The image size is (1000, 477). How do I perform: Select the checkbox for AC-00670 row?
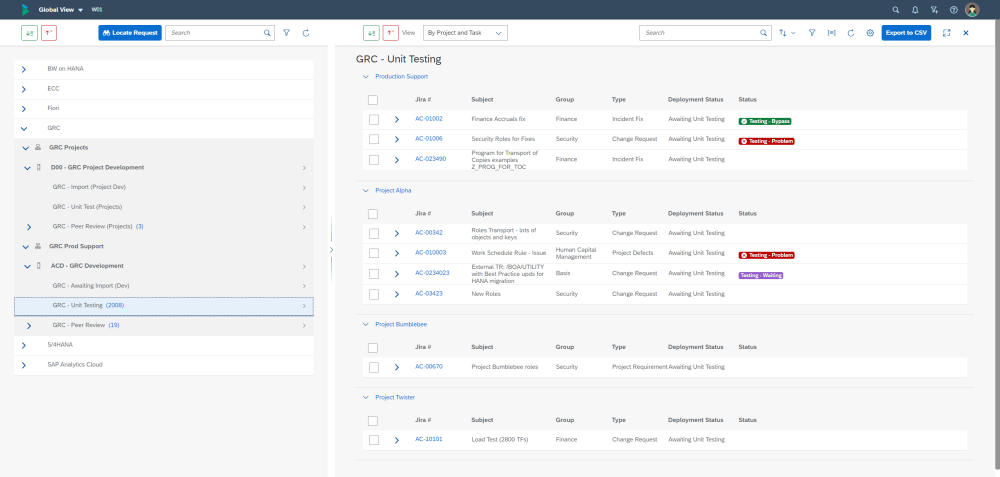coord(373,367)
